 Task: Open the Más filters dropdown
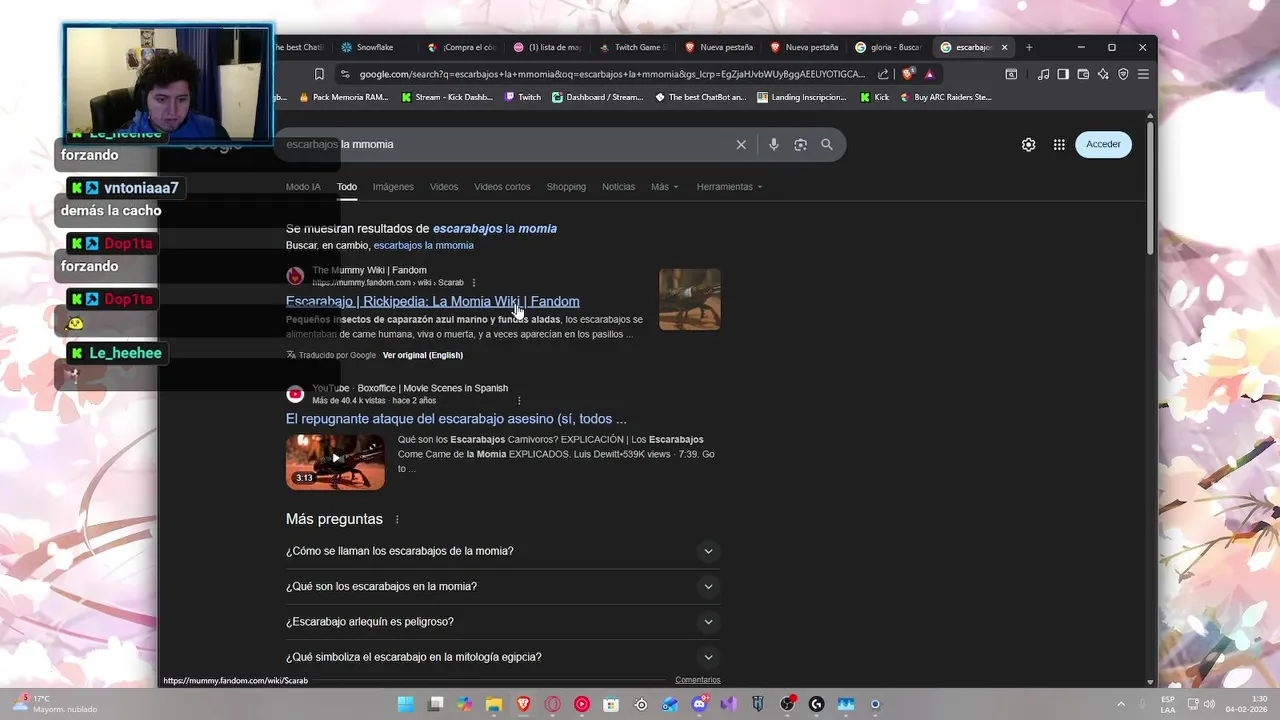coord(664,187)
